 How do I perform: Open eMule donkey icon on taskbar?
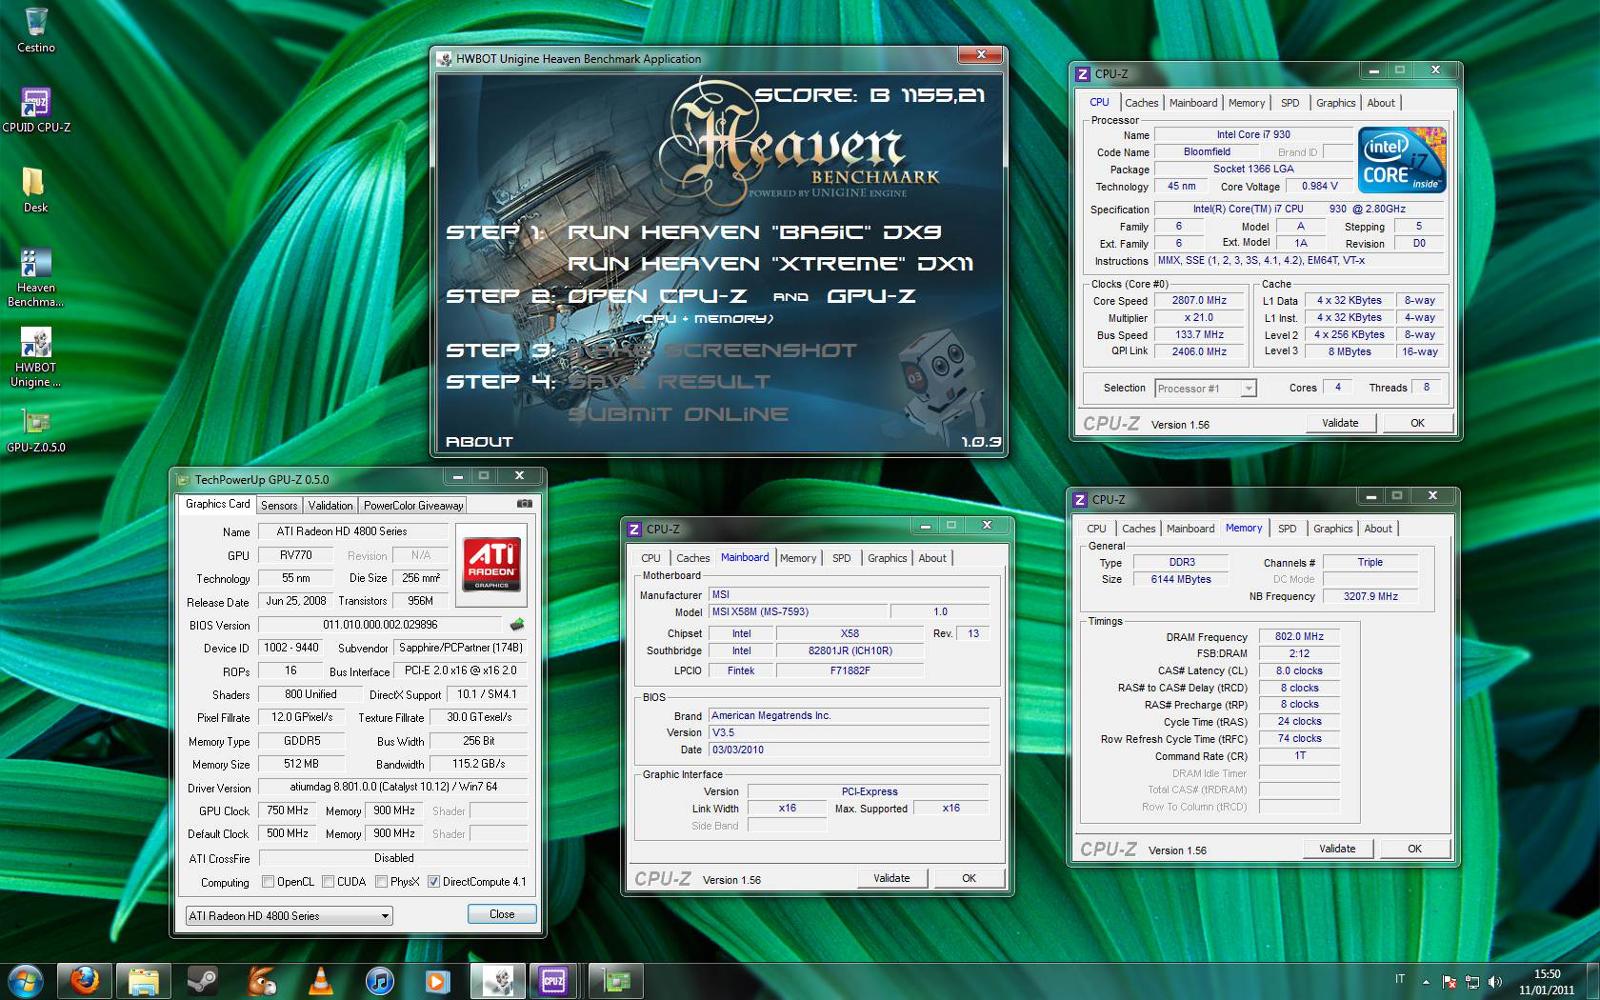(x=261, y=981)
